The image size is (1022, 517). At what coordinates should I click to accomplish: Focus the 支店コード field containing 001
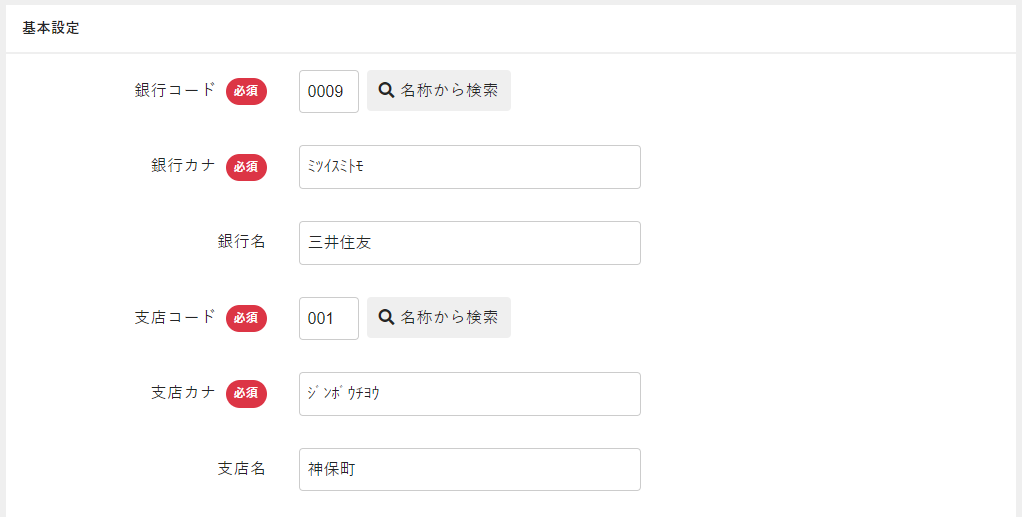(328, 318)
